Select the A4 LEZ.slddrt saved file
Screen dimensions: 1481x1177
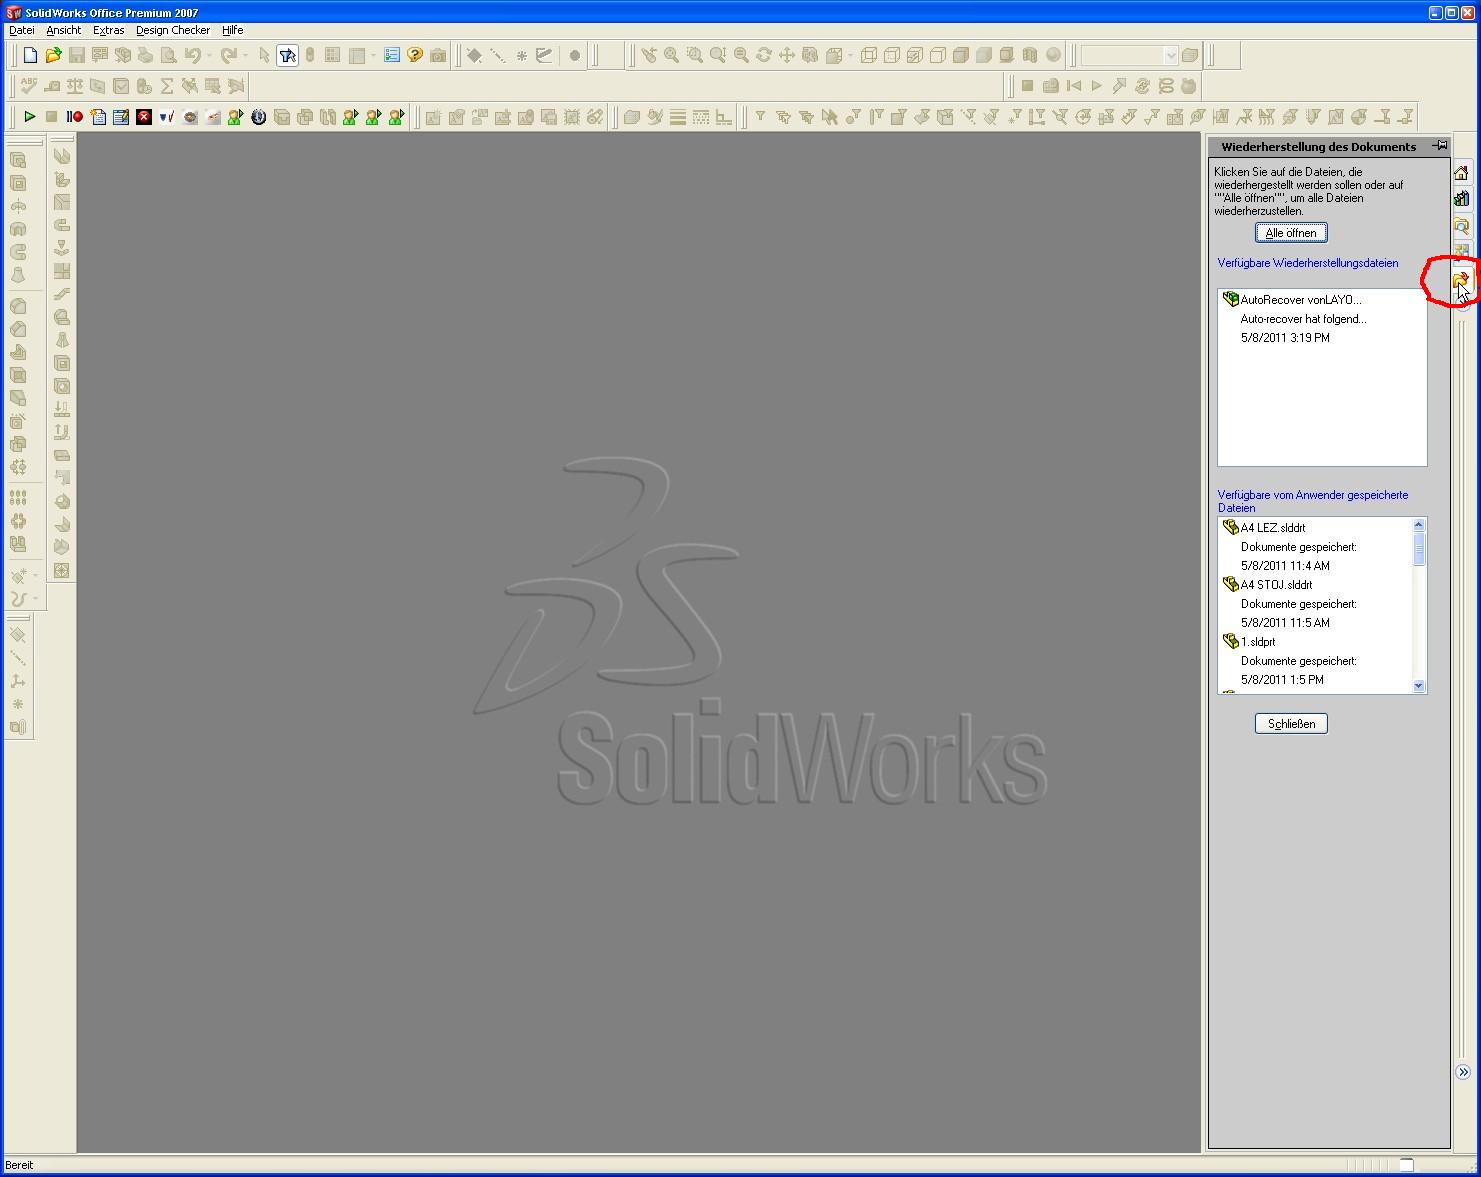(x=1272, y=528)
